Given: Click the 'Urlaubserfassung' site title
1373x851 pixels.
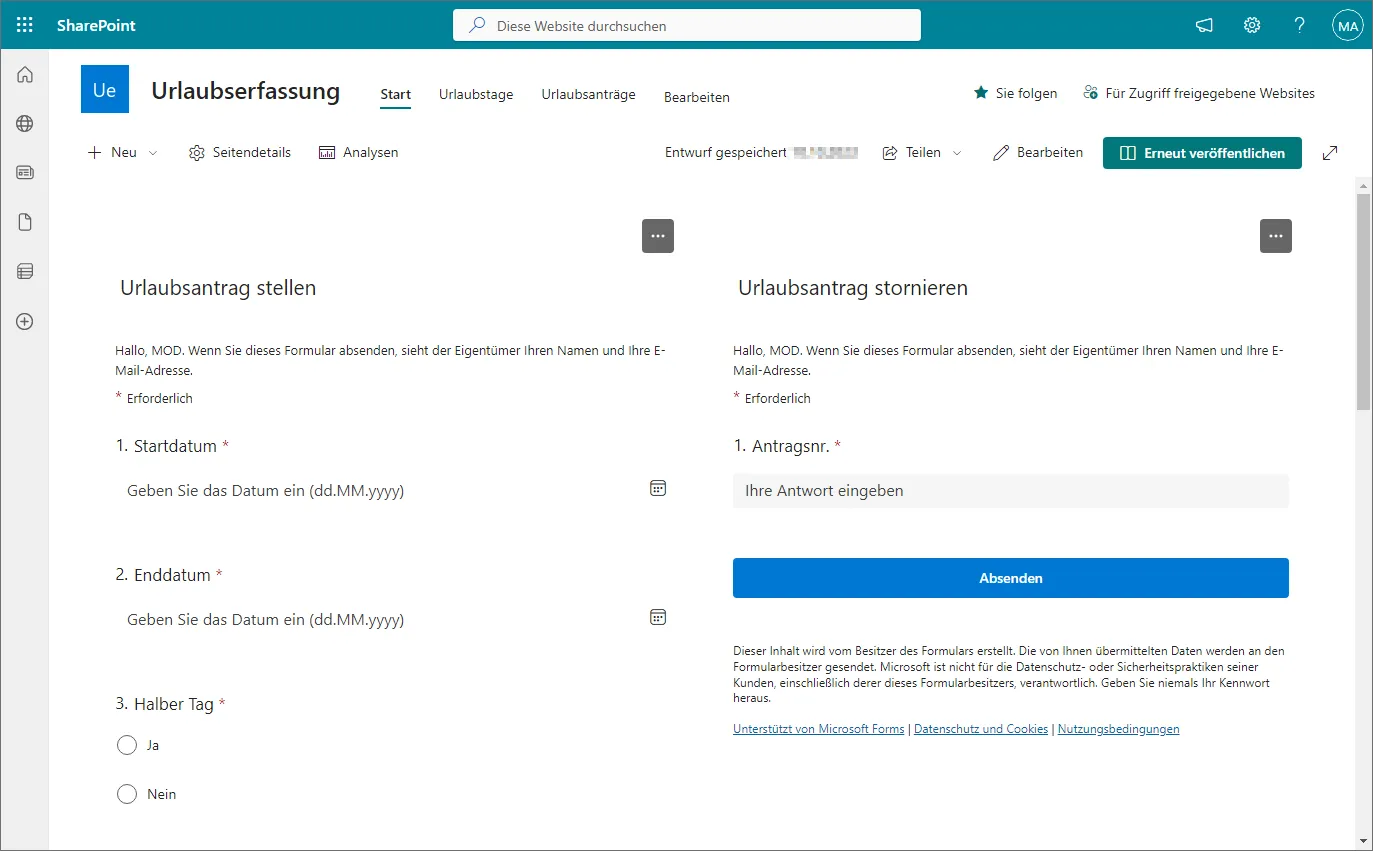Looking at the screenshot, I should click(x=246, y=91).
